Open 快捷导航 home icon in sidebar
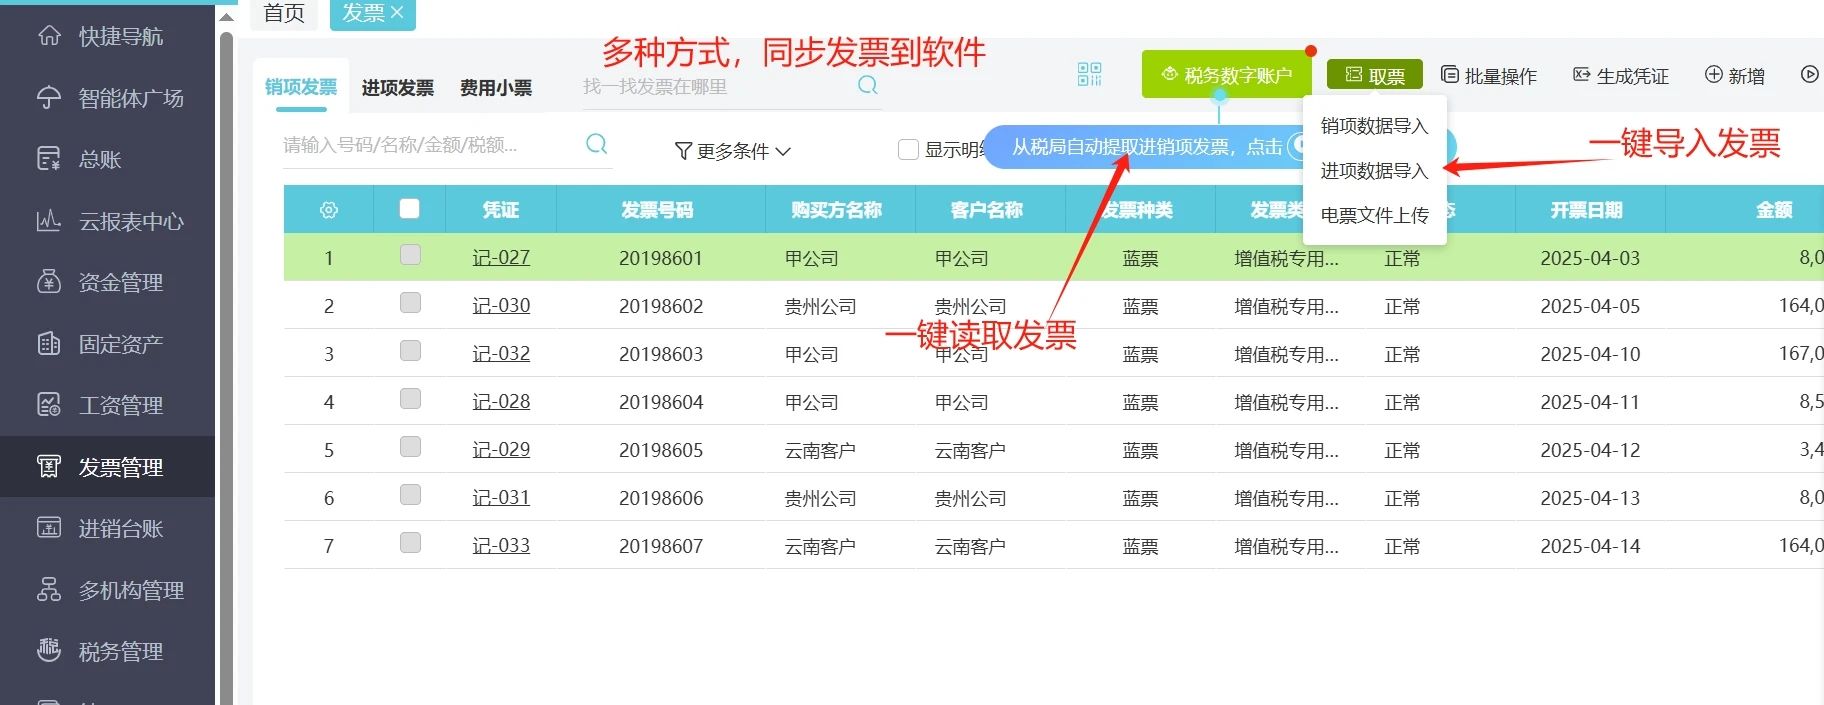The width and height of the screenshot is (1824, 705). (x=49, y=36)
